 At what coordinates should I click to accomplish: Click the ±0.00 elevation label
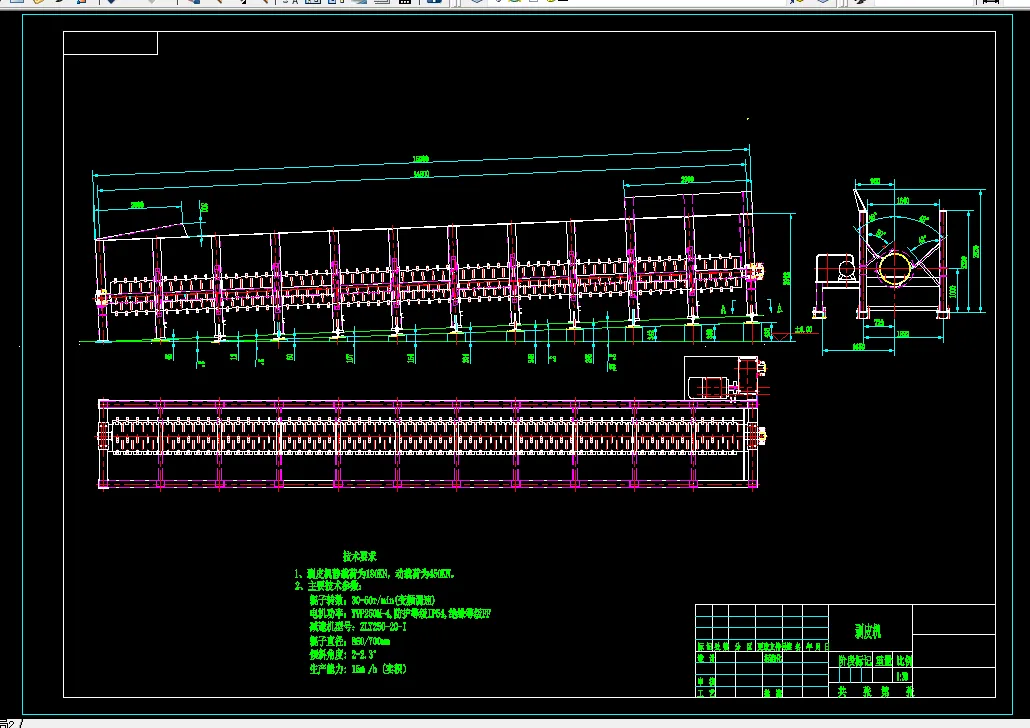click(803, 330)
